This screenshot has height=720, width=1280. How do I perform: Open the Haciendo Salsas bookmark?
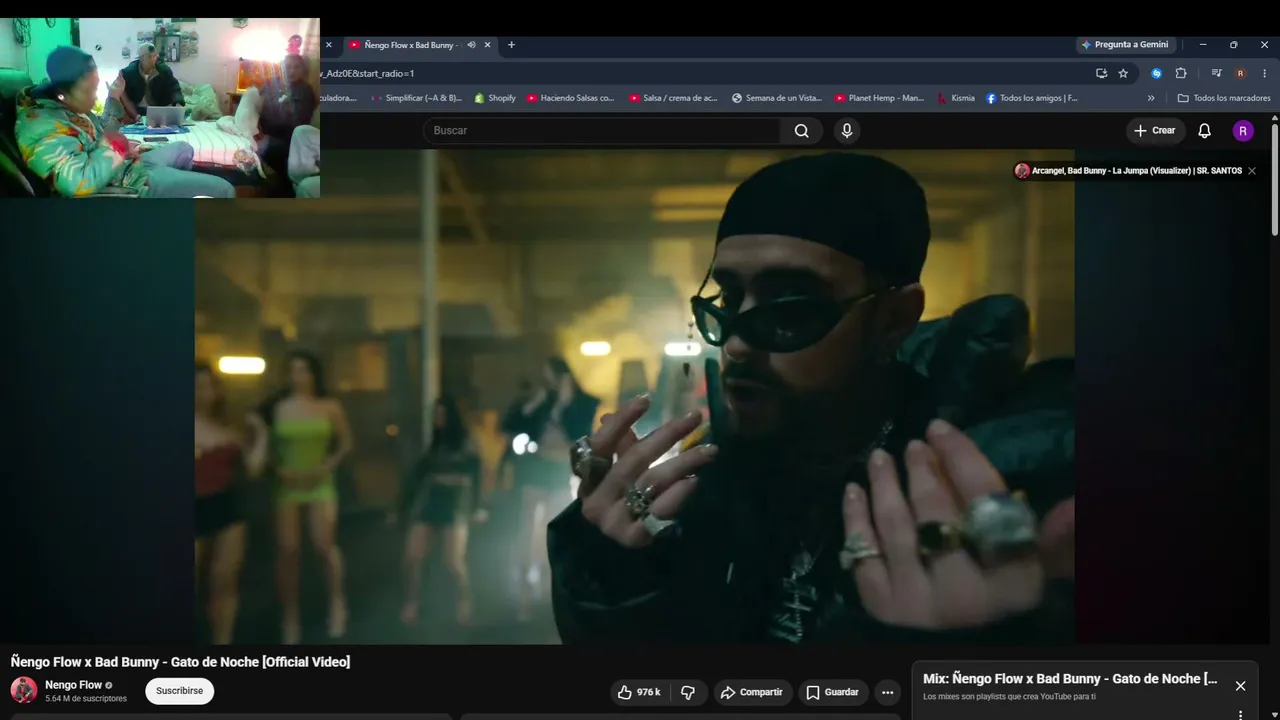tap(570, 98)
